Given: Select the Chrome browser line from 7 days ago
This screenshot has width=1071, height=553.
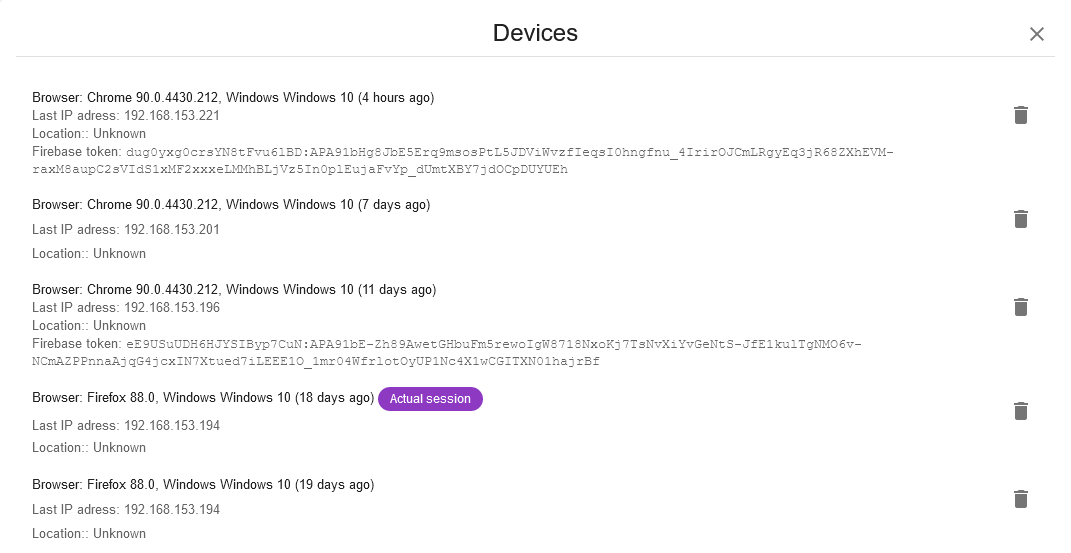Looking at the screenshot, I should (x=231, y=205).
